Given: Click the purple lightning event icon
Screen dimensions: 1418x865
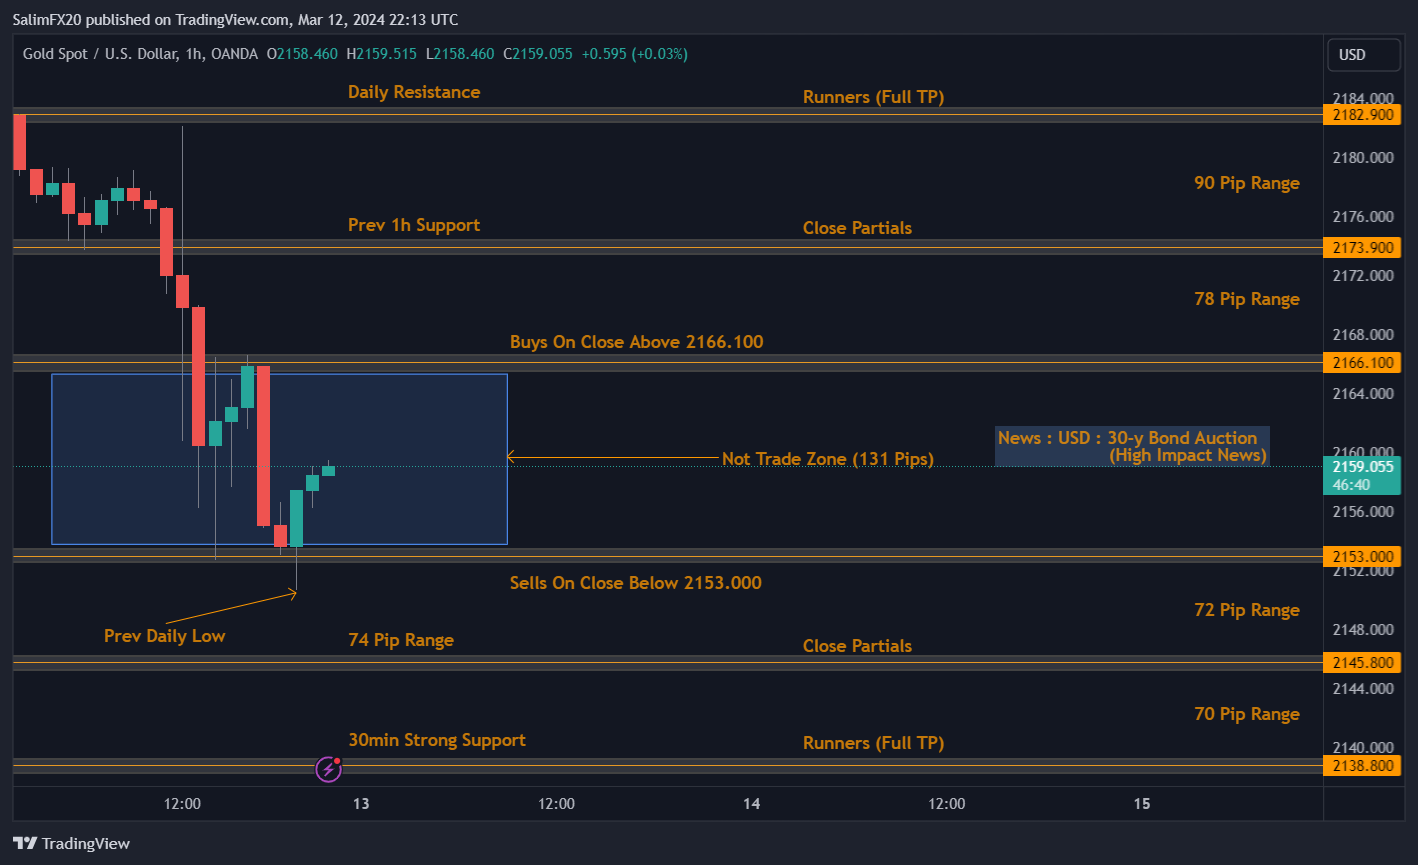Looking at the screenshot, I should point(329,768).
